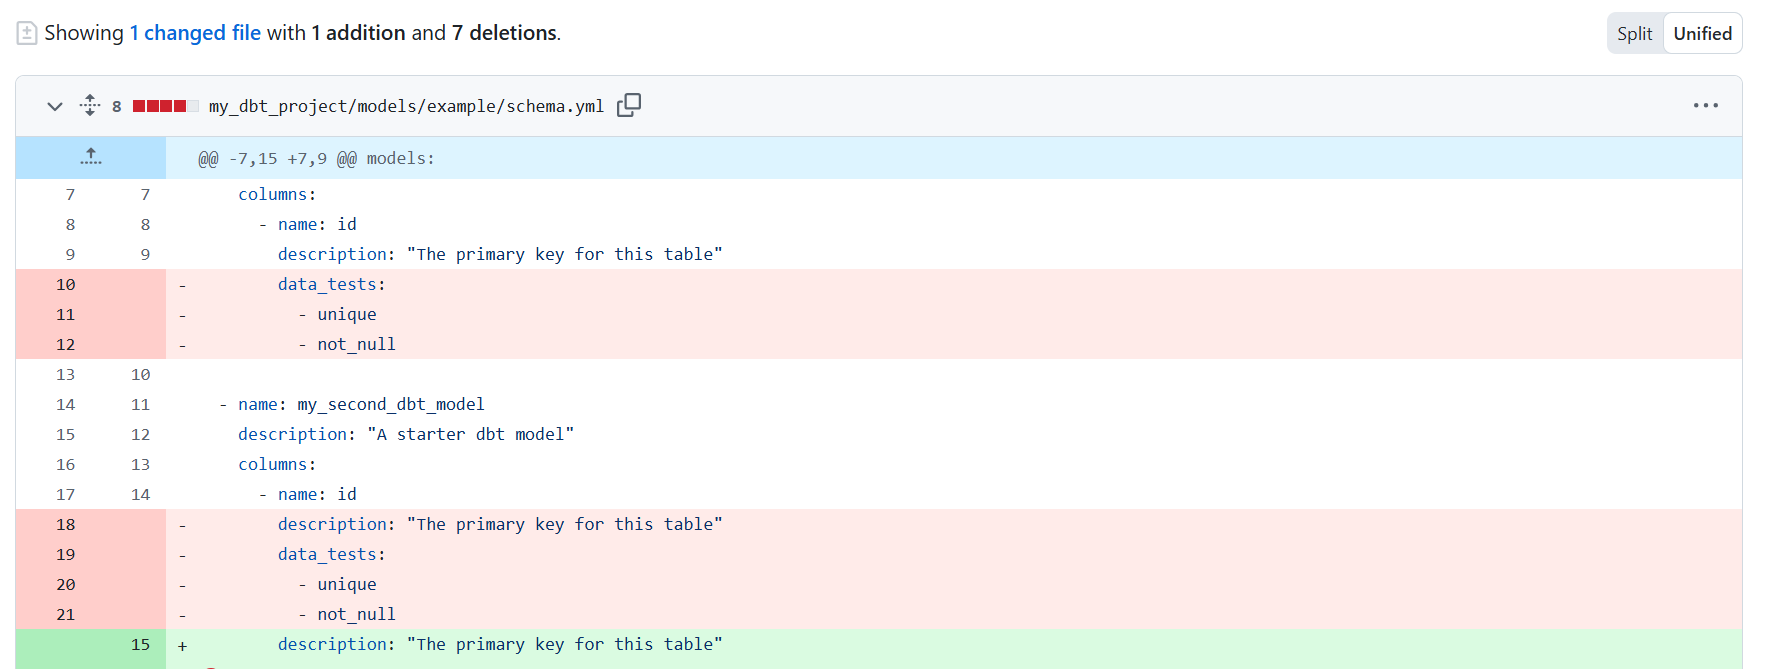Click the hunk header '@@ -7,15 +7,9 @@ models:'
The width and height of the screenshot is (1770, 669).
coord(316,158)
